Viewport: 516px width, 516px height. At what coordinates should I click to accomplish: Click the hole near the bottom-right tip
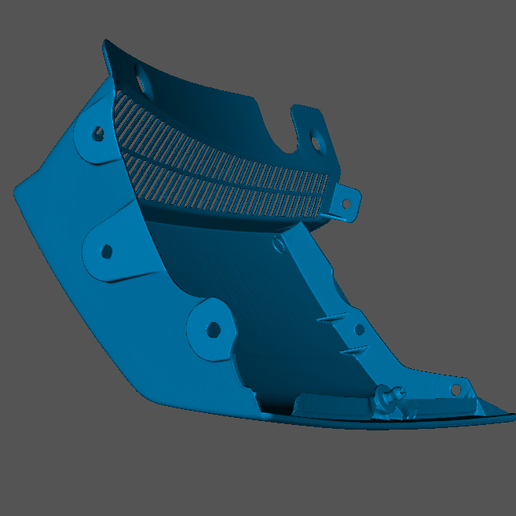(456, 389)
